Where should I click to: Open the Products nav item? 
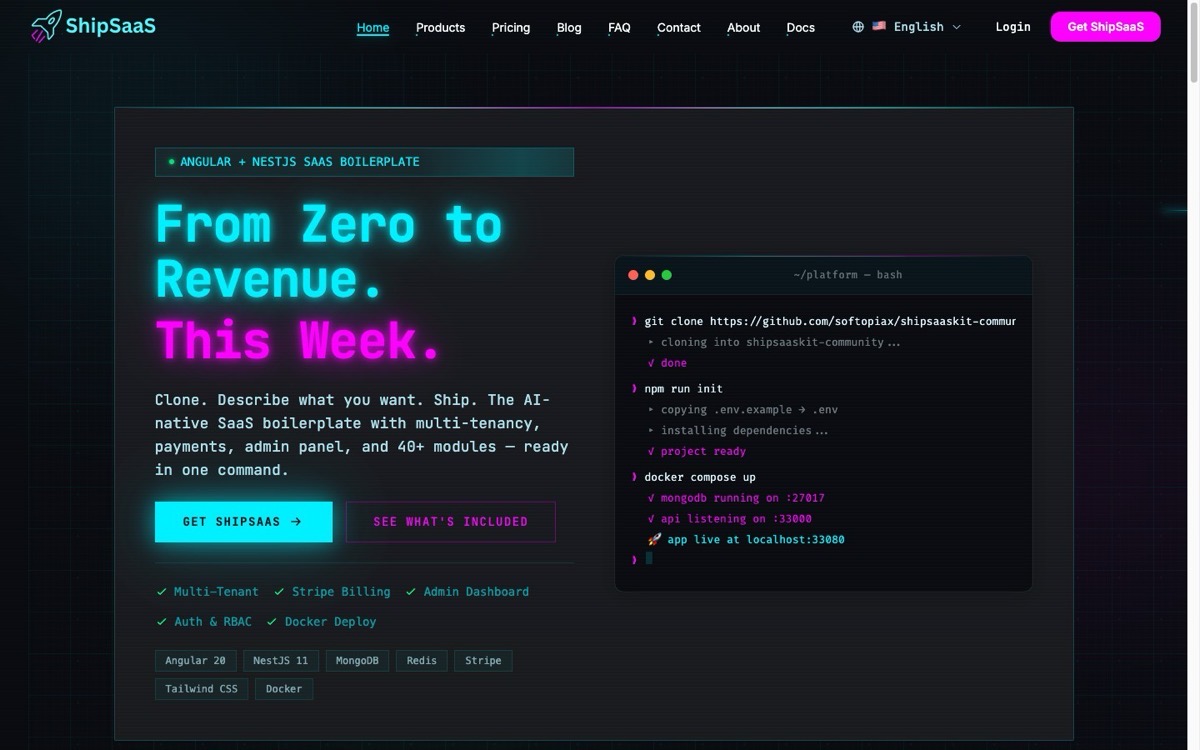(x=440, y=27)
